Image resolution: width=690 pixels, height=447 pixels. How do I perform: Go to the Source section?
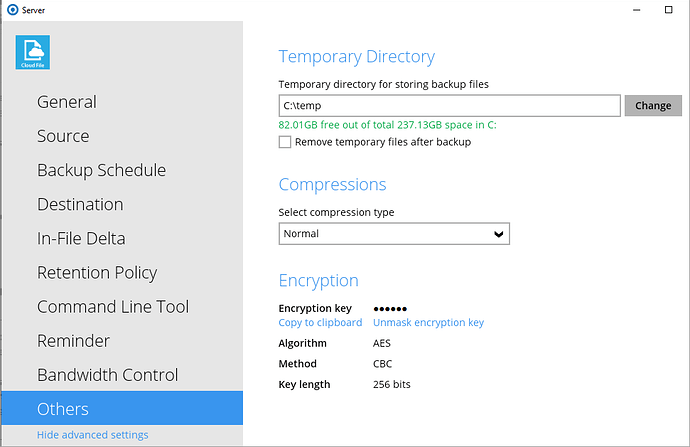click(63, 136)
